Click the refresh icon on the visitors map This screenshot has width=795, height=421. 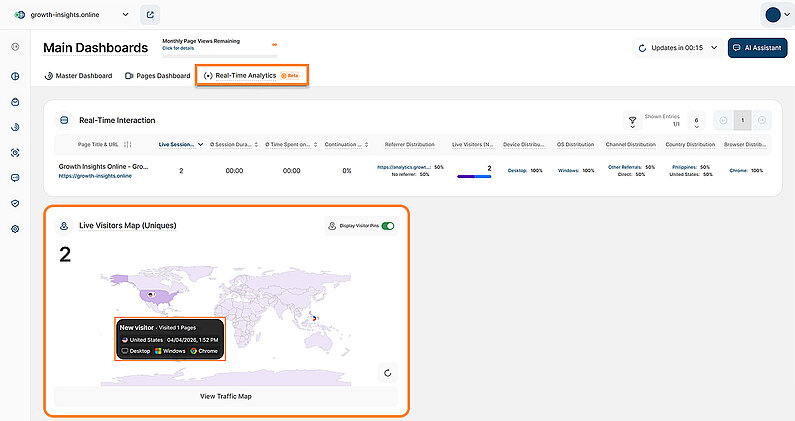tap(389, 373)
